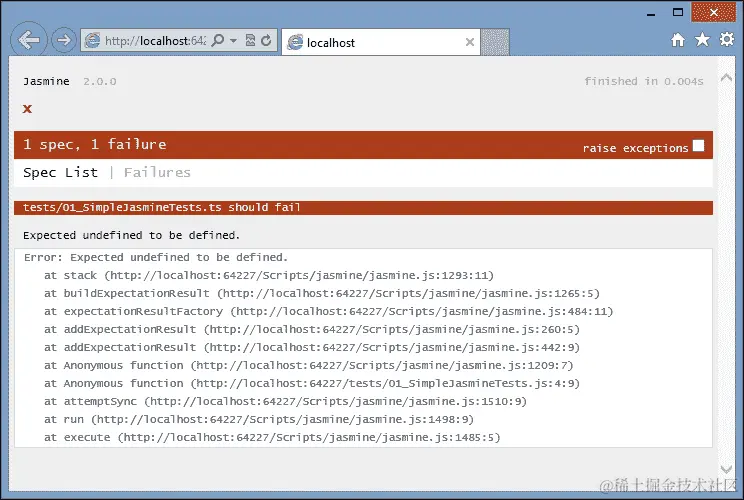Screen dimensions: 744x500
Task: Enable the raise exceptions checkbox
Action: tap(698, 146)
